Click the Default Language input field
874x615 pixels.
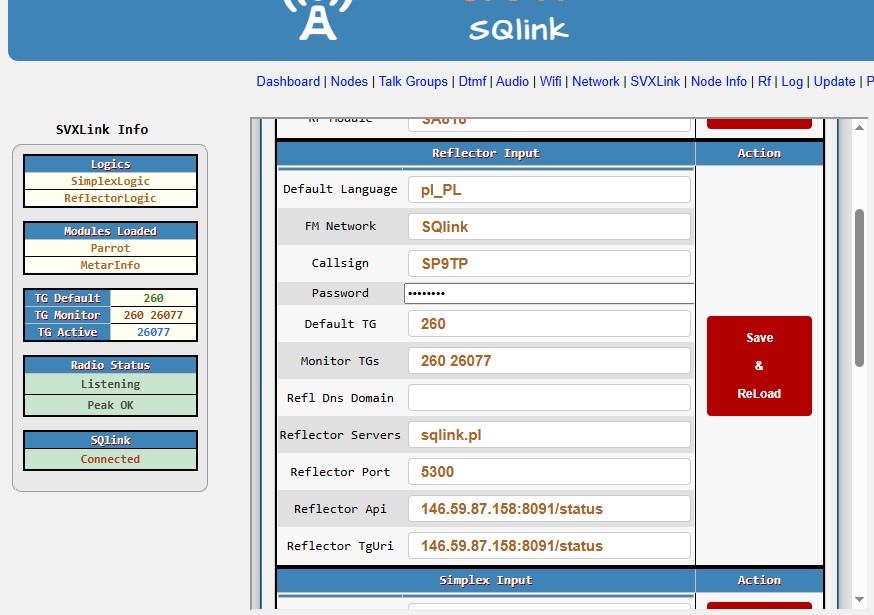pos(549,190)
